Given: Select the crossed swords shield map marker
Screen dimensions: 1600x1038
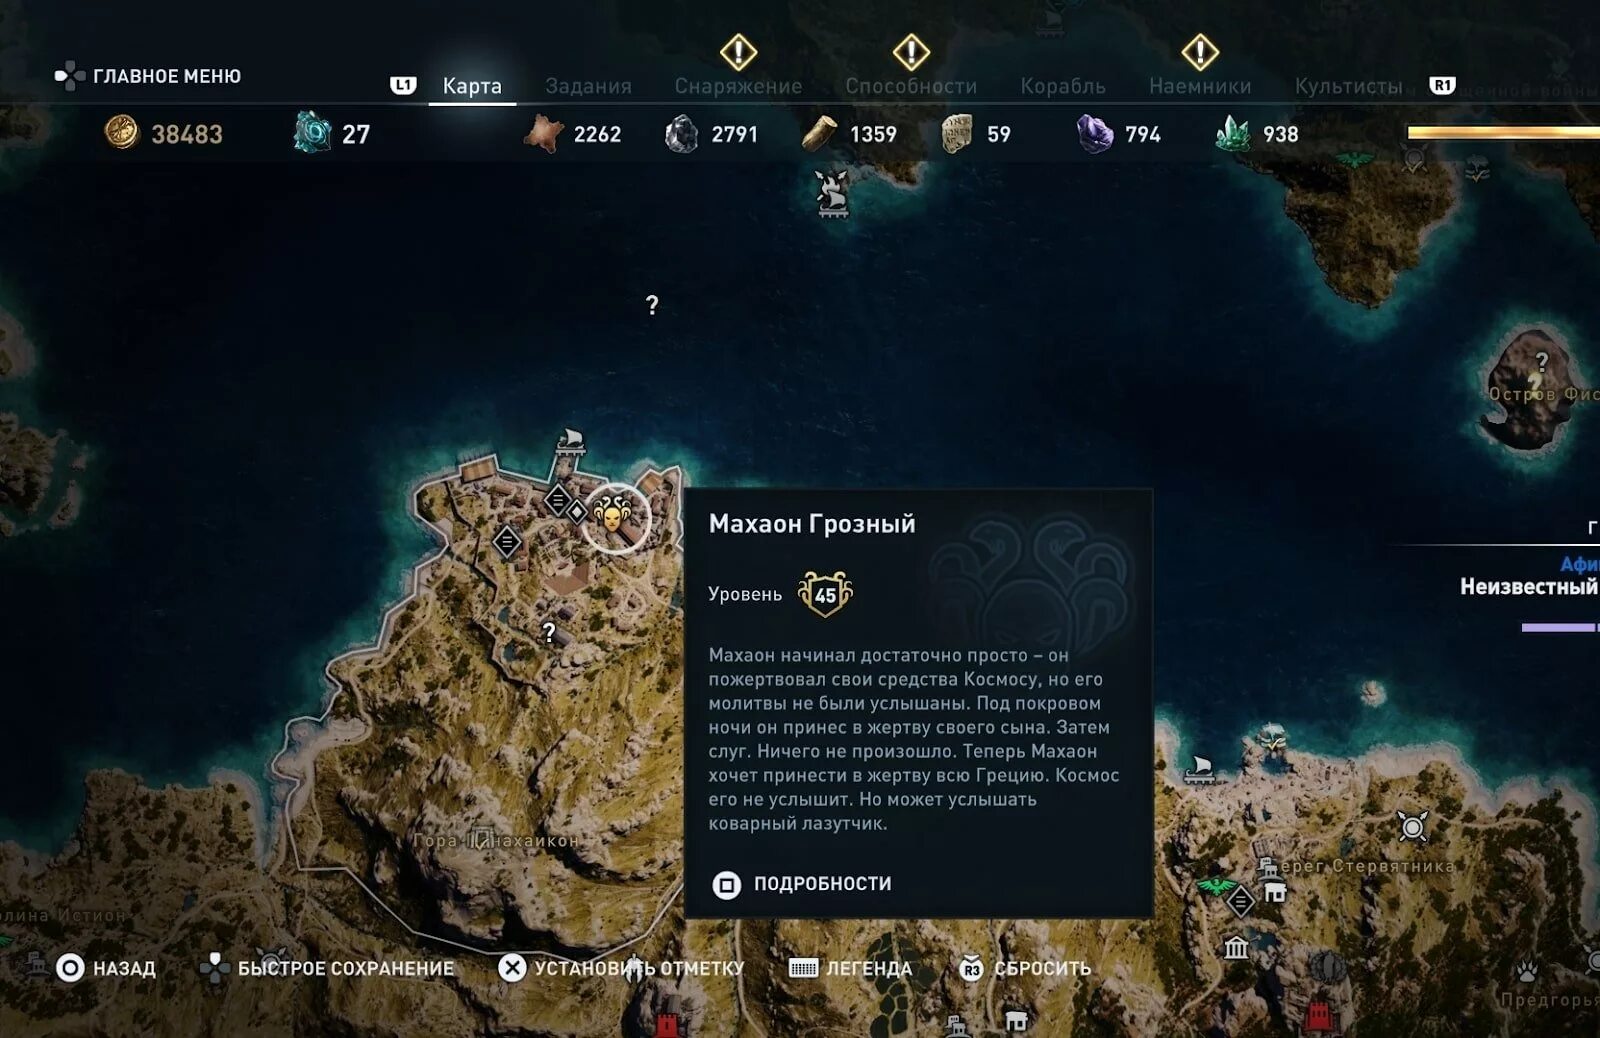Looking at the screenshot, I should pyautogui.click(x=1413, y=827).
